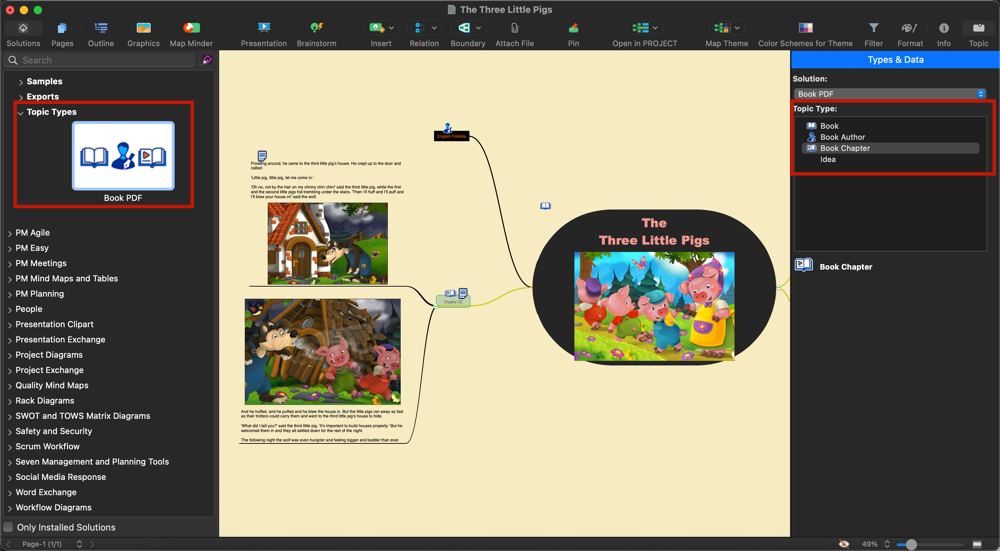Image resolution: width=1000 pixels, height=551 pixels.
Task: Expand Scrum Workflow solution group
Action: click(x=10, y=447)
